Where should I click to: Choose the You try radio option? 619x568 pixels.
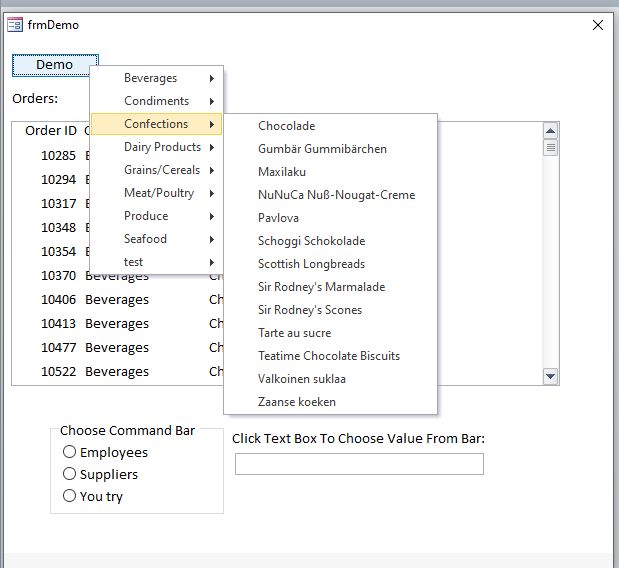tap(70, 496)
